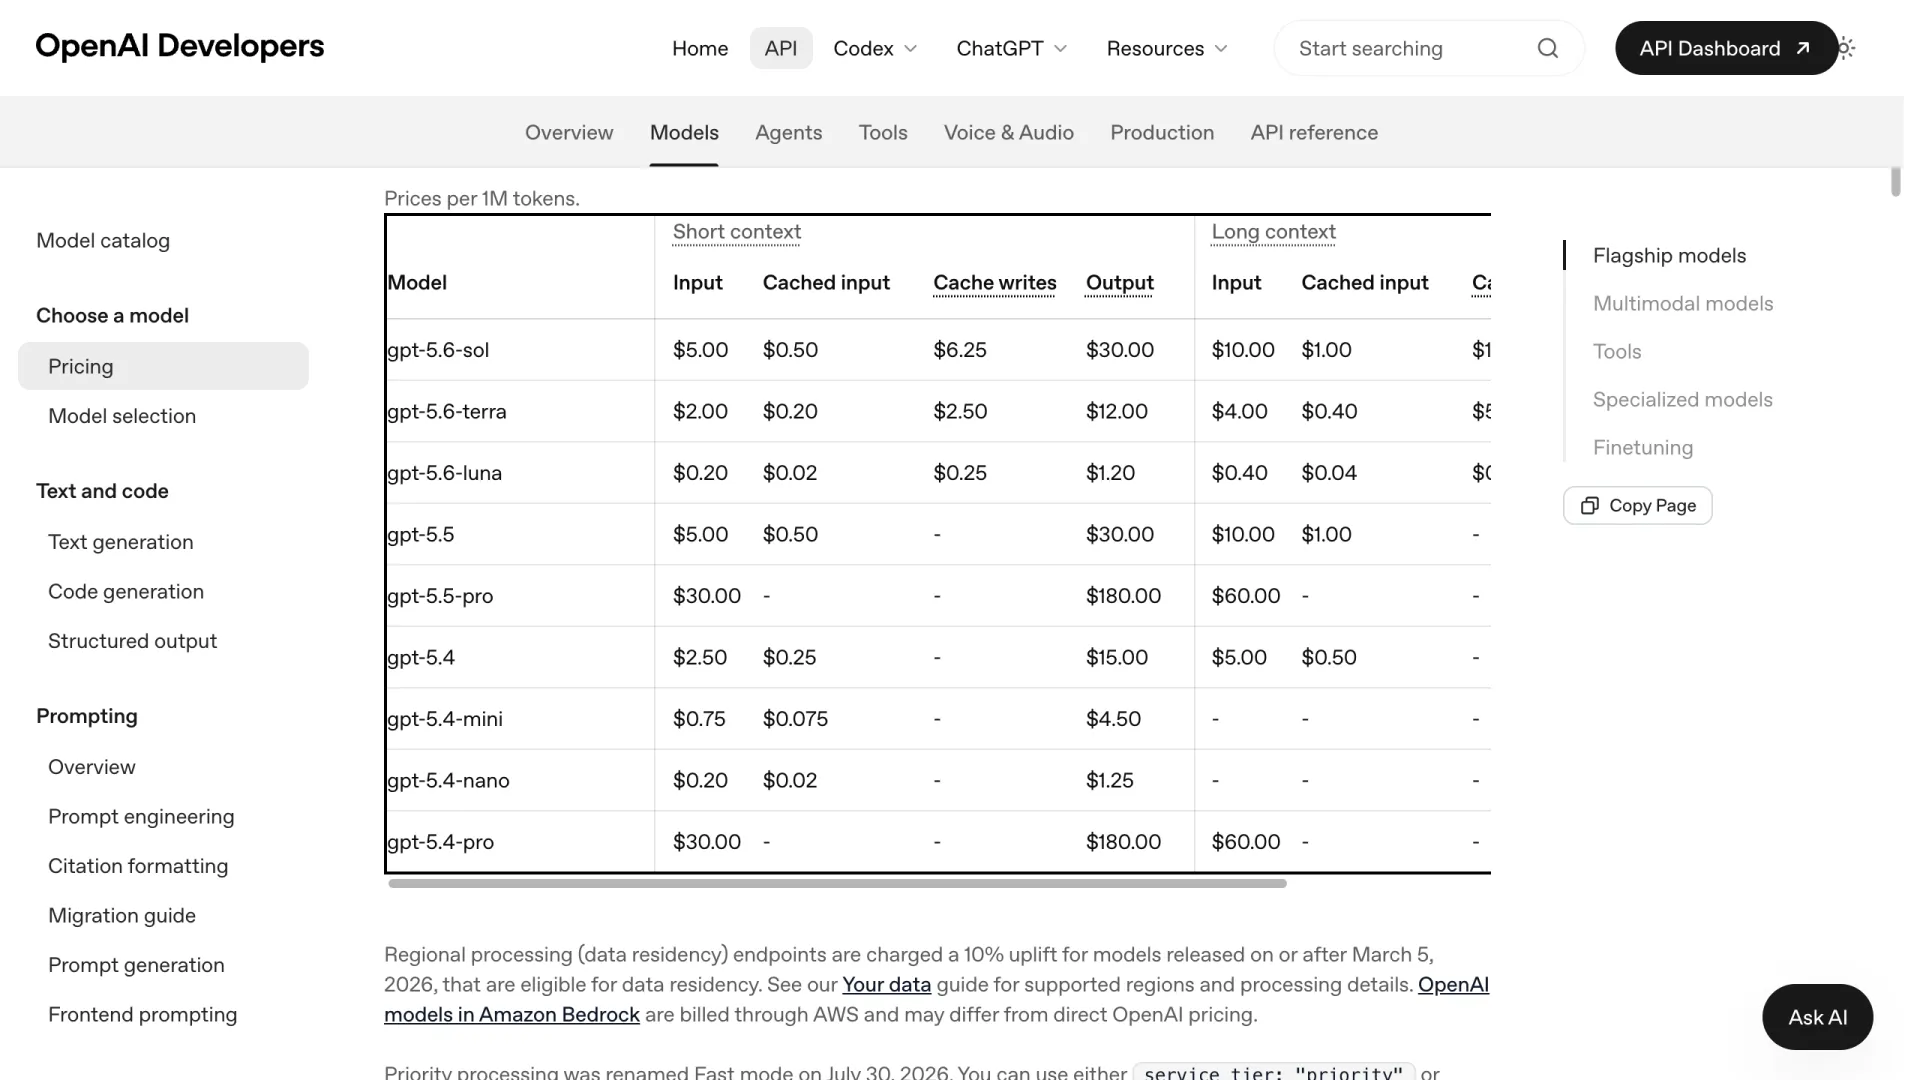The height and width of the screenshot is (1080, 1920).
Task: Open the Resources dropdown
Action: coord(1166,48)
